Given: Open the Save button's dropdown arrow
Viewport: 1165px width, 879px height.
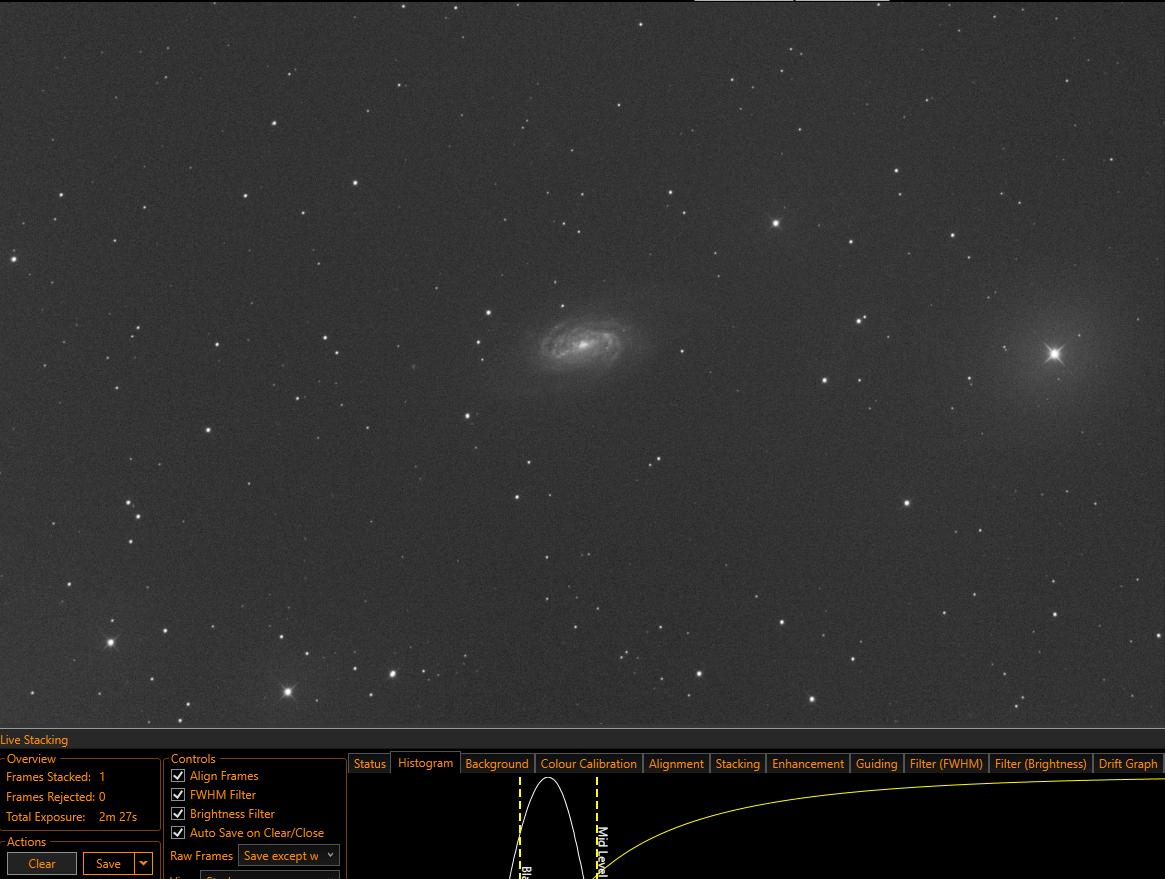Looking at the screenshot, I should (143, 863).
